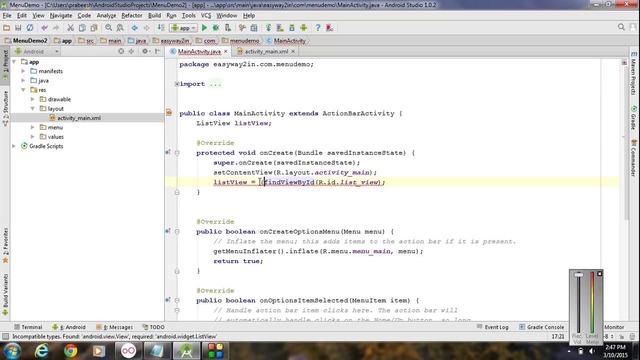Screen dimensions: 640x360
Task: Click the Windows Start button
Action: pyautogui.click(x=12, y=351)
